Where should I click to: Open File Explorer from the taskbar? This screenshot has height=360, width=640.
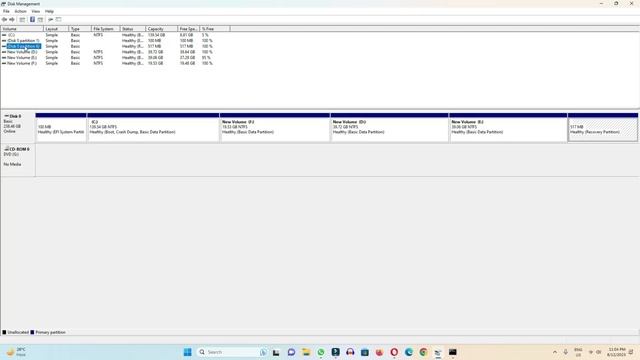(x=306, y=352)
